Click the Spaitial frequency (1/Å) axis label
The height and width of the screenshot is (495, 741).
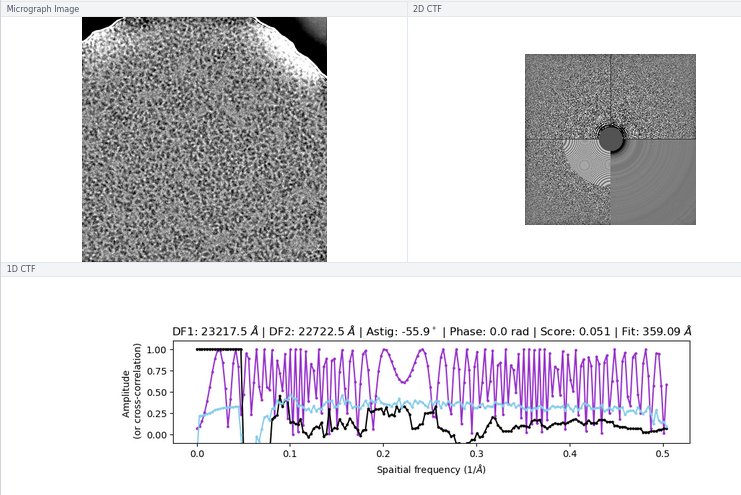pyautogui.click(x=431, y=469)
